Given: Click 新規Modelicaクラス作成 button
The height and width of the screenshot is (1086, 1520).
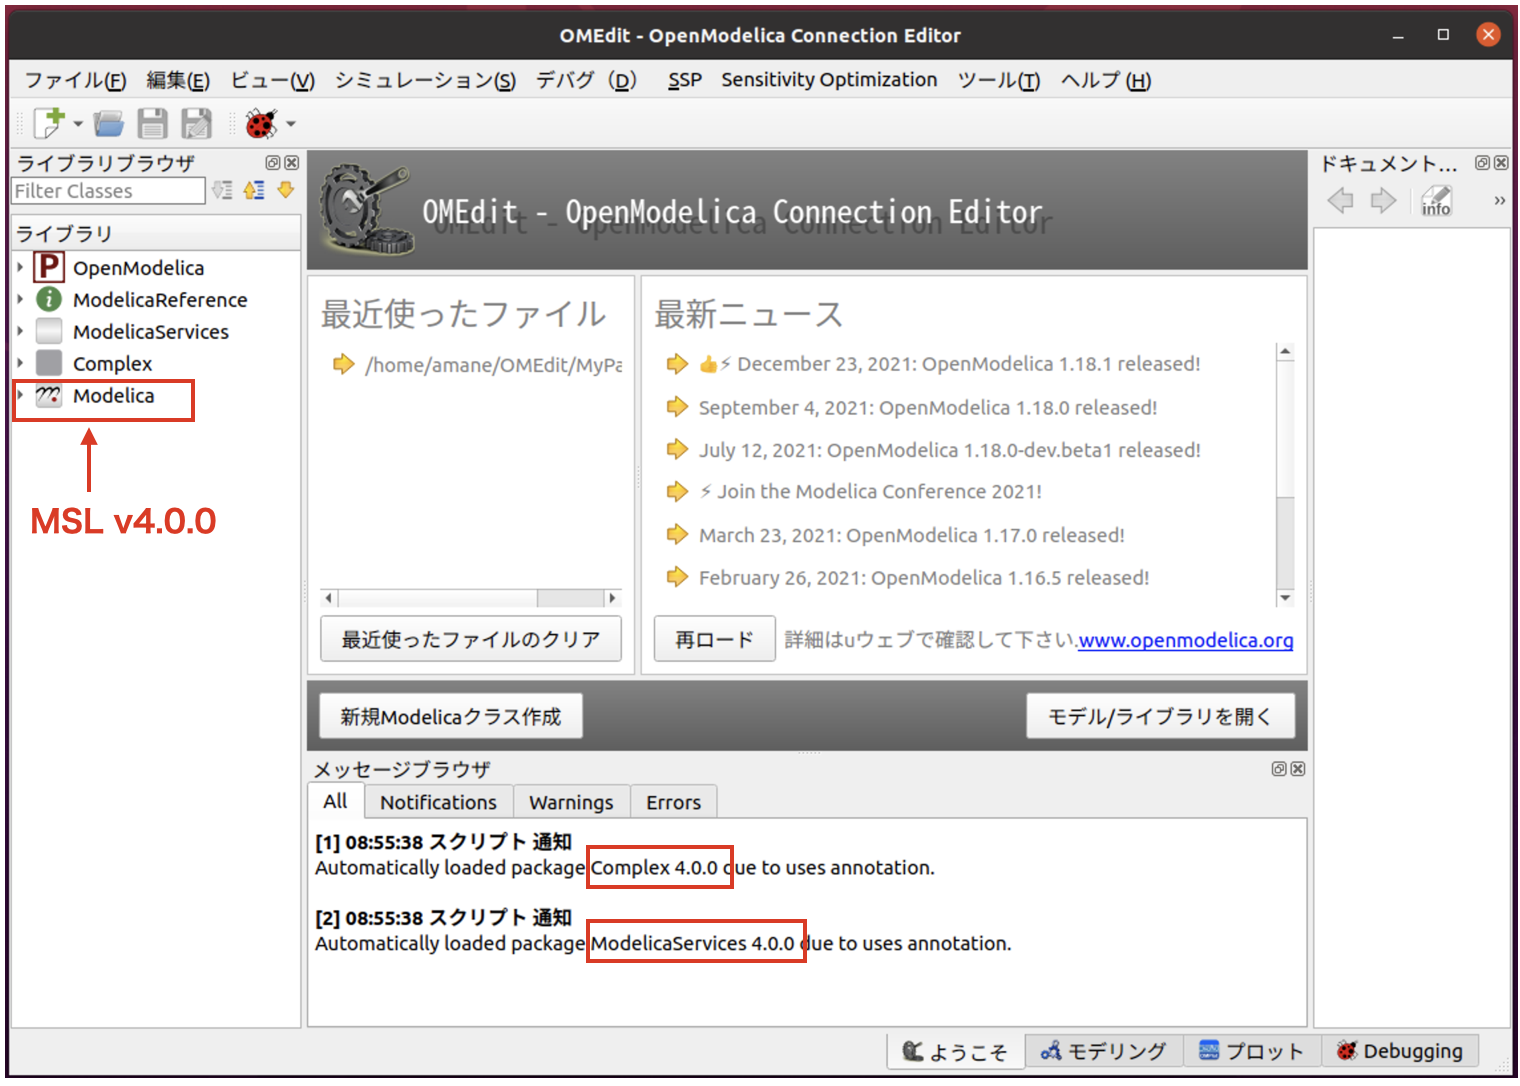Looking at the screenshot, I should (451, 716).
